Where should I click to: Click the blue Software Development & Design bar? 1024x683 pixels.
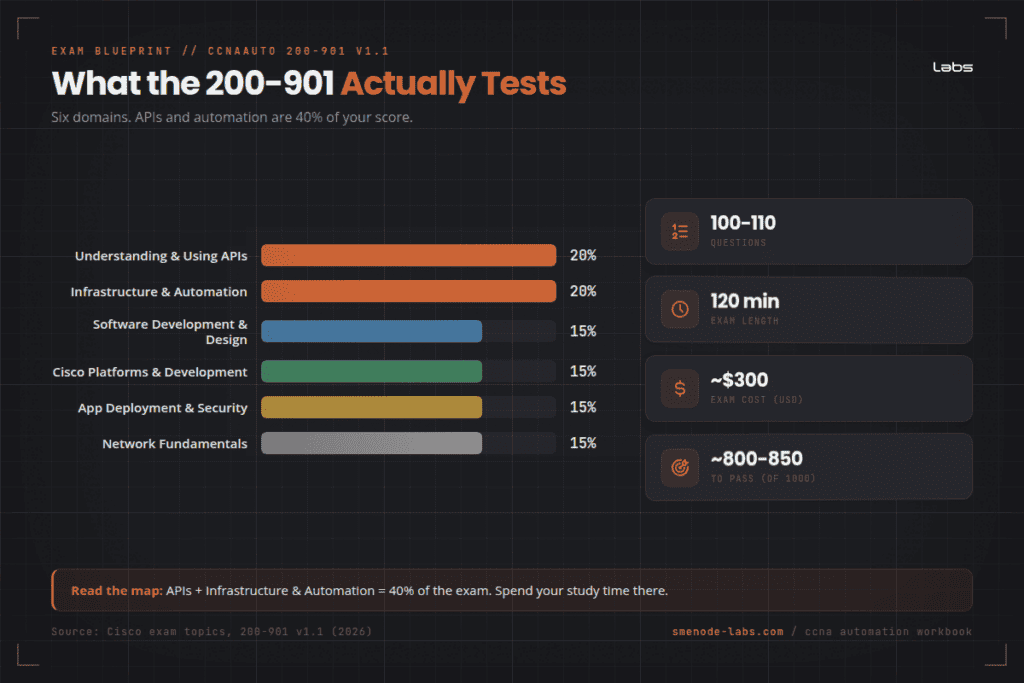[x=372, y=331]
